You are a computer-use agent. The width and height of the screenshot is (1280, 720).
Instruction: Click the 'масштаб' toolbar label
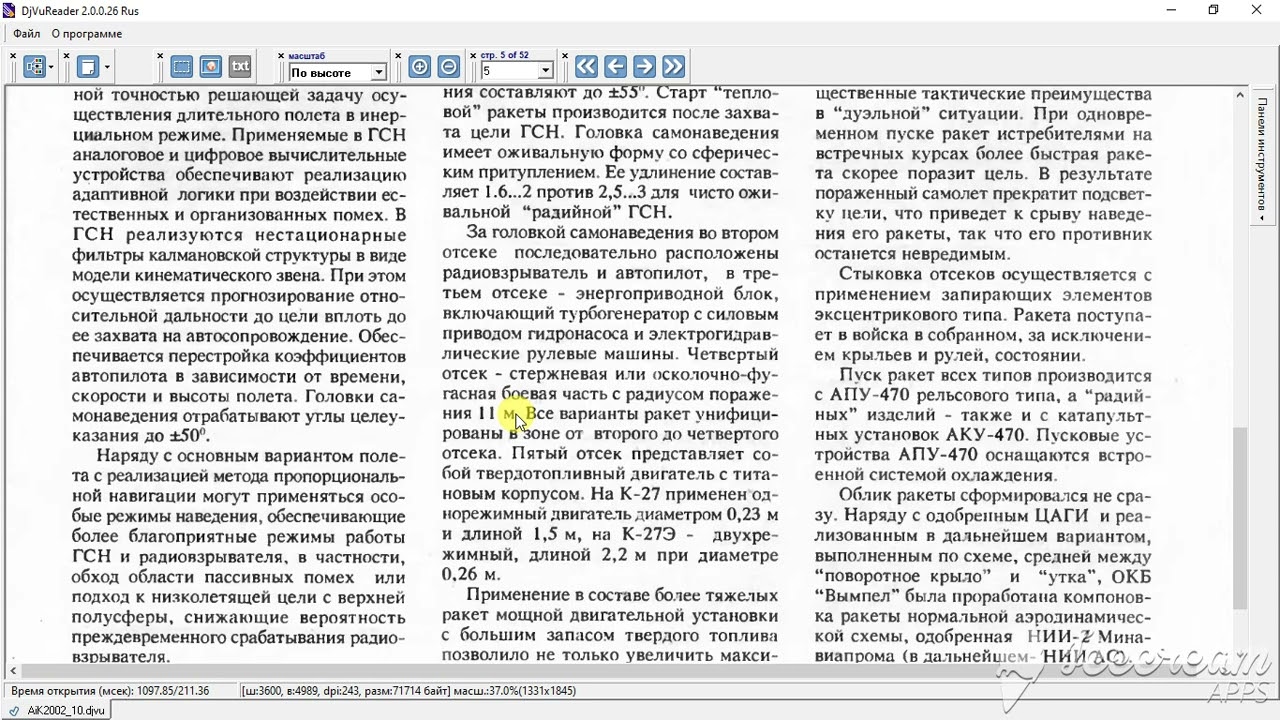point(307,56)
